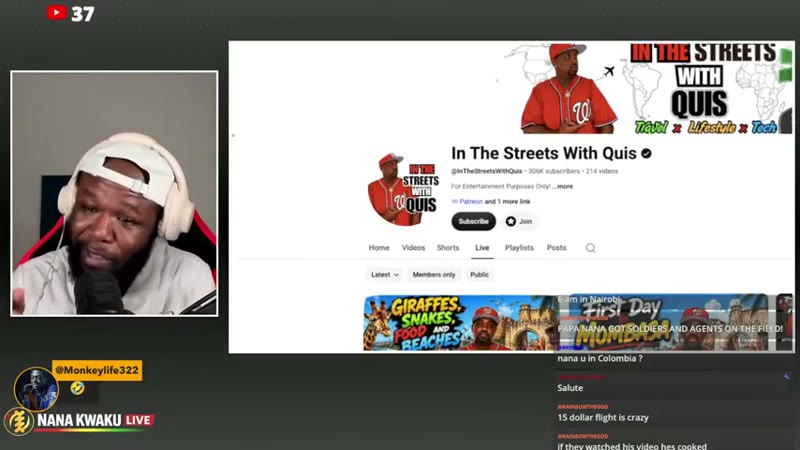Select the Live tab
This screenshot has height=450, width=800.
click(x=482, y=247)
